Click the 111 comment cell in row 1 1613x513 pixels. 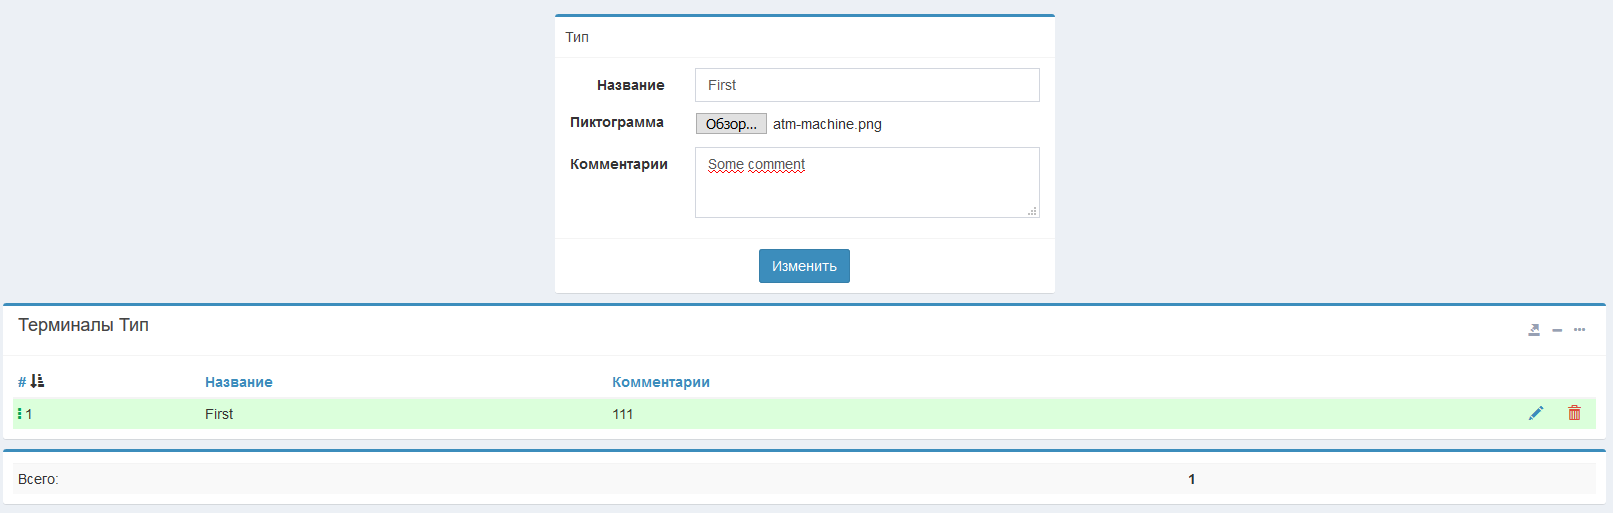tap(622, 414)
